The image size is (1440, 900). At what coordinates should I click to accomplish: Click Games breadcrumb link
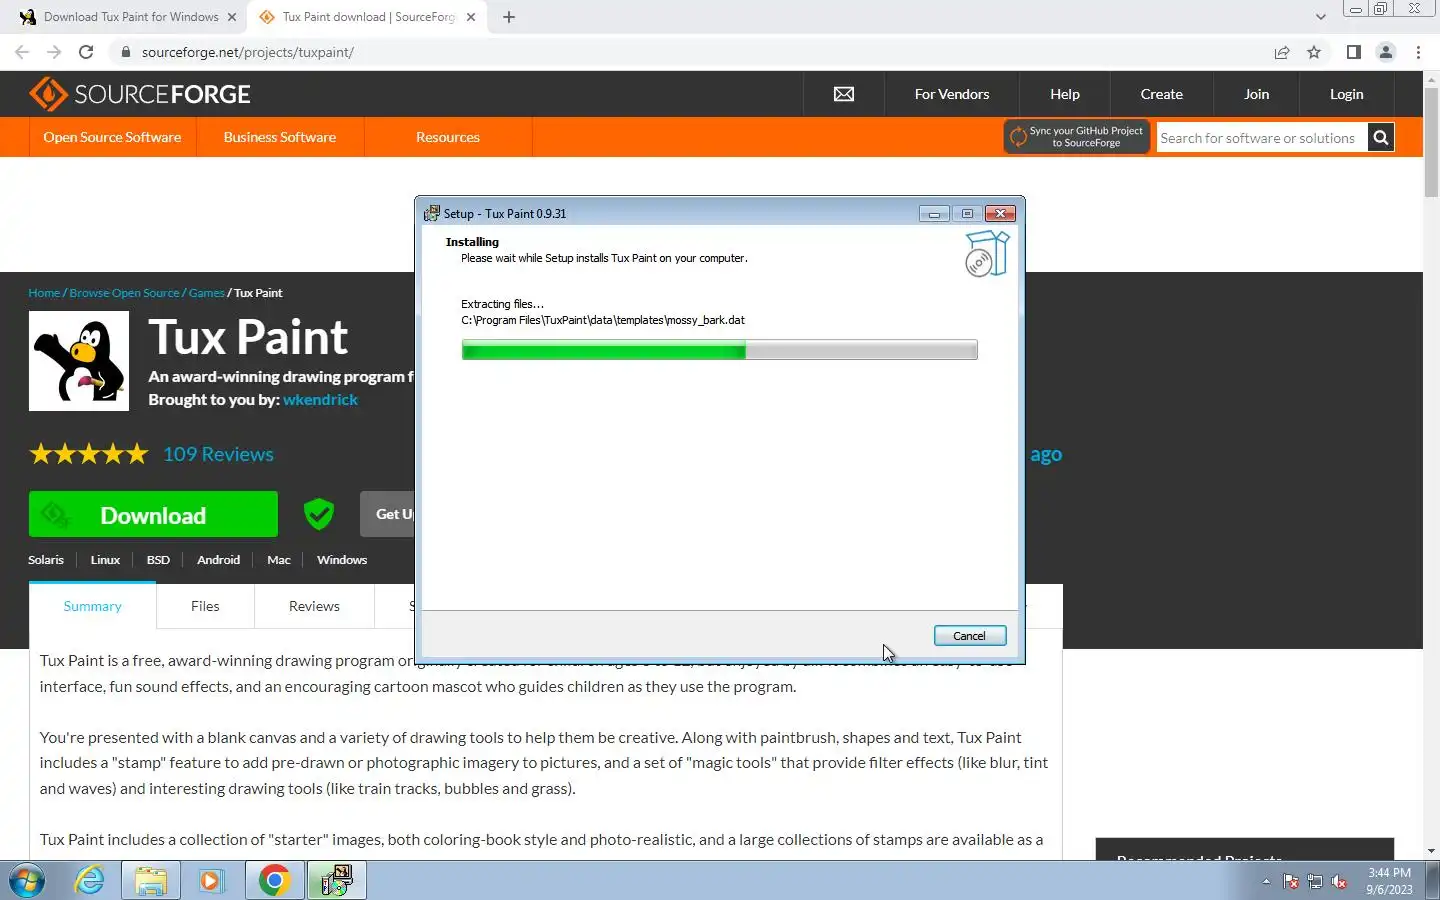[206, 293]
